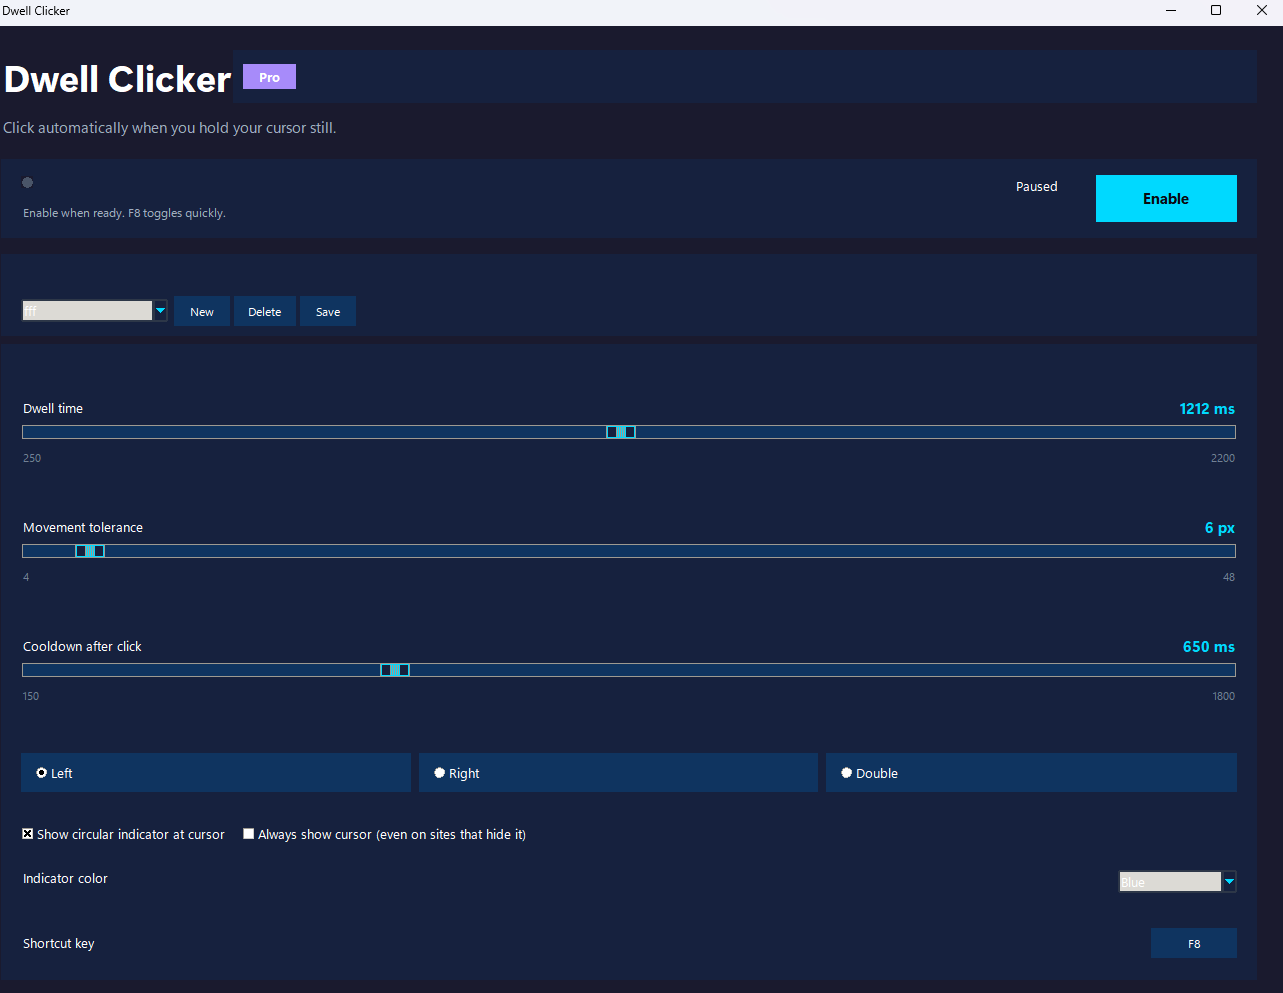
Task: Click the Movement tolerance slider thumb
Action: click(90, 551)
